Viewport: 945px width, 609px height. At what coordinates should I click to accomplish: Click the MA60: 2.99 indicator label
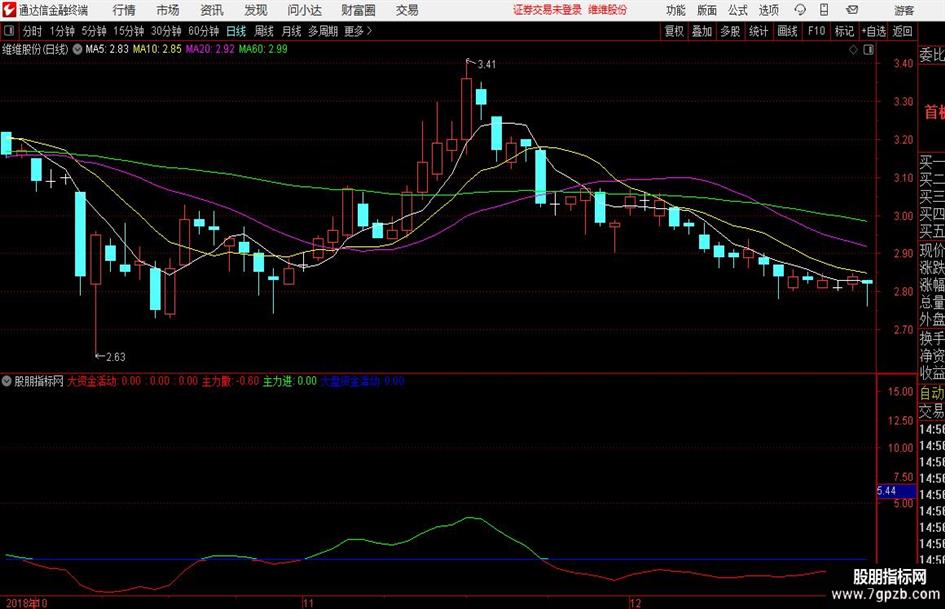[x=263, y=49]
